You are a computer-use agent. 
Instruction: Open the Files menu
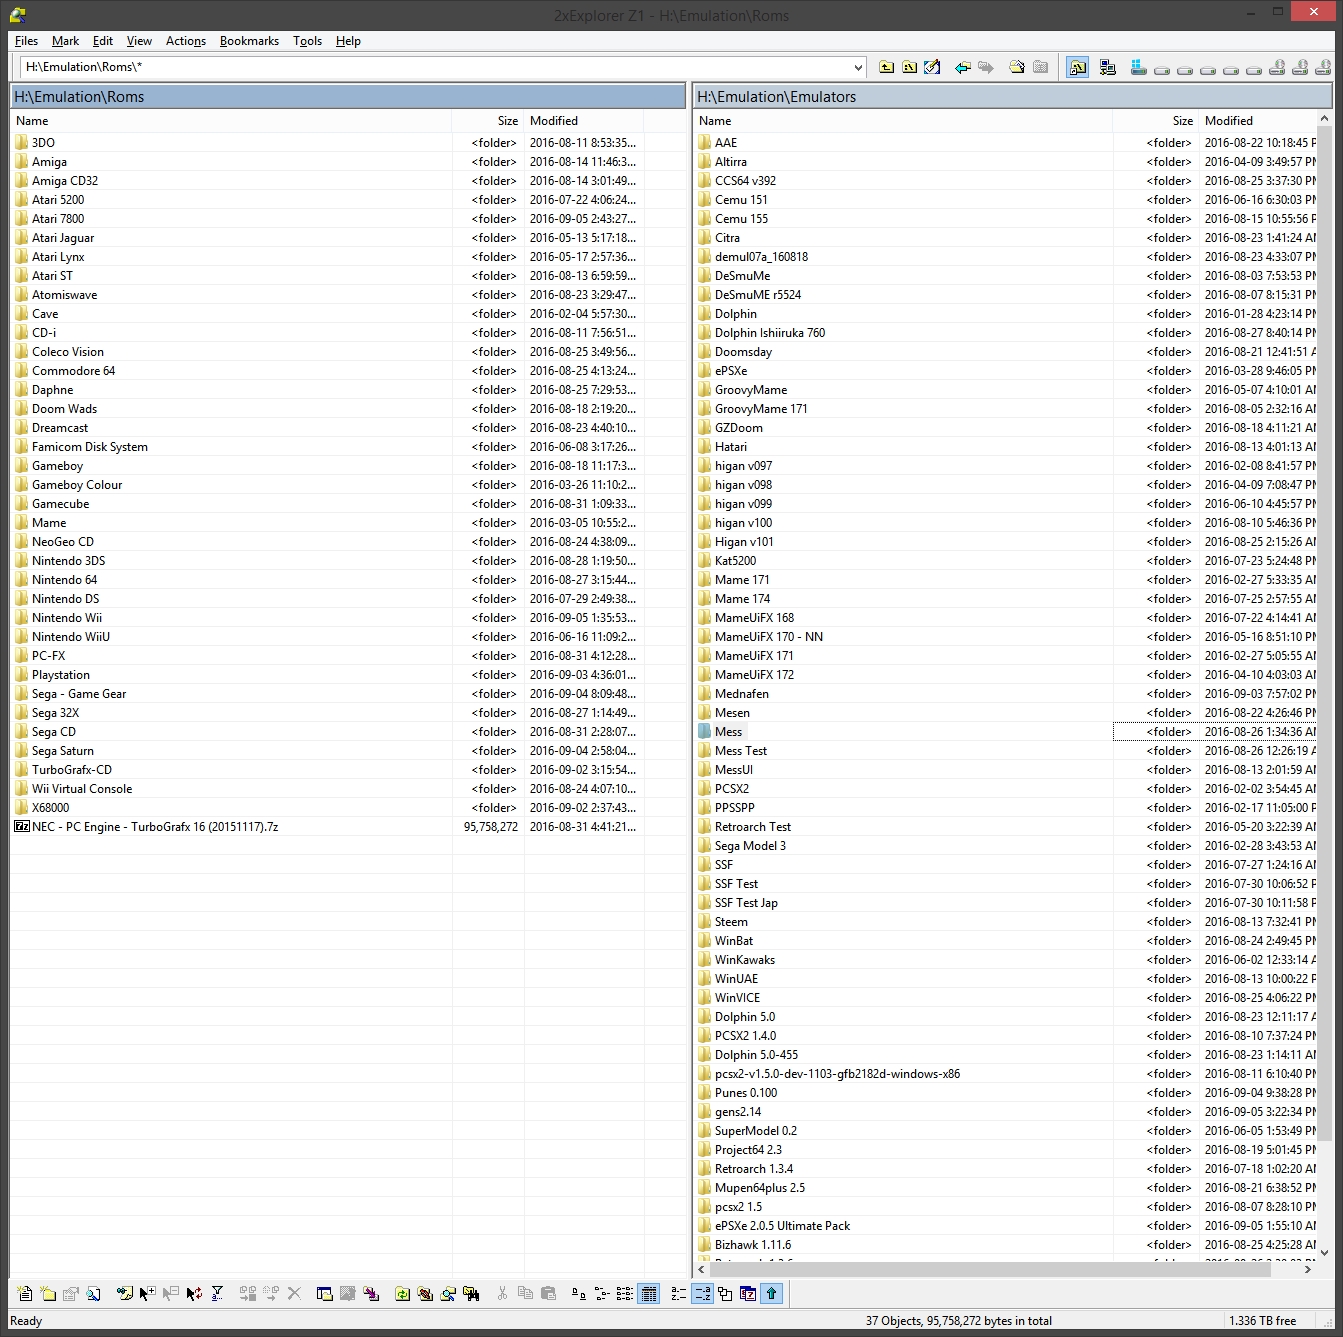26,41
